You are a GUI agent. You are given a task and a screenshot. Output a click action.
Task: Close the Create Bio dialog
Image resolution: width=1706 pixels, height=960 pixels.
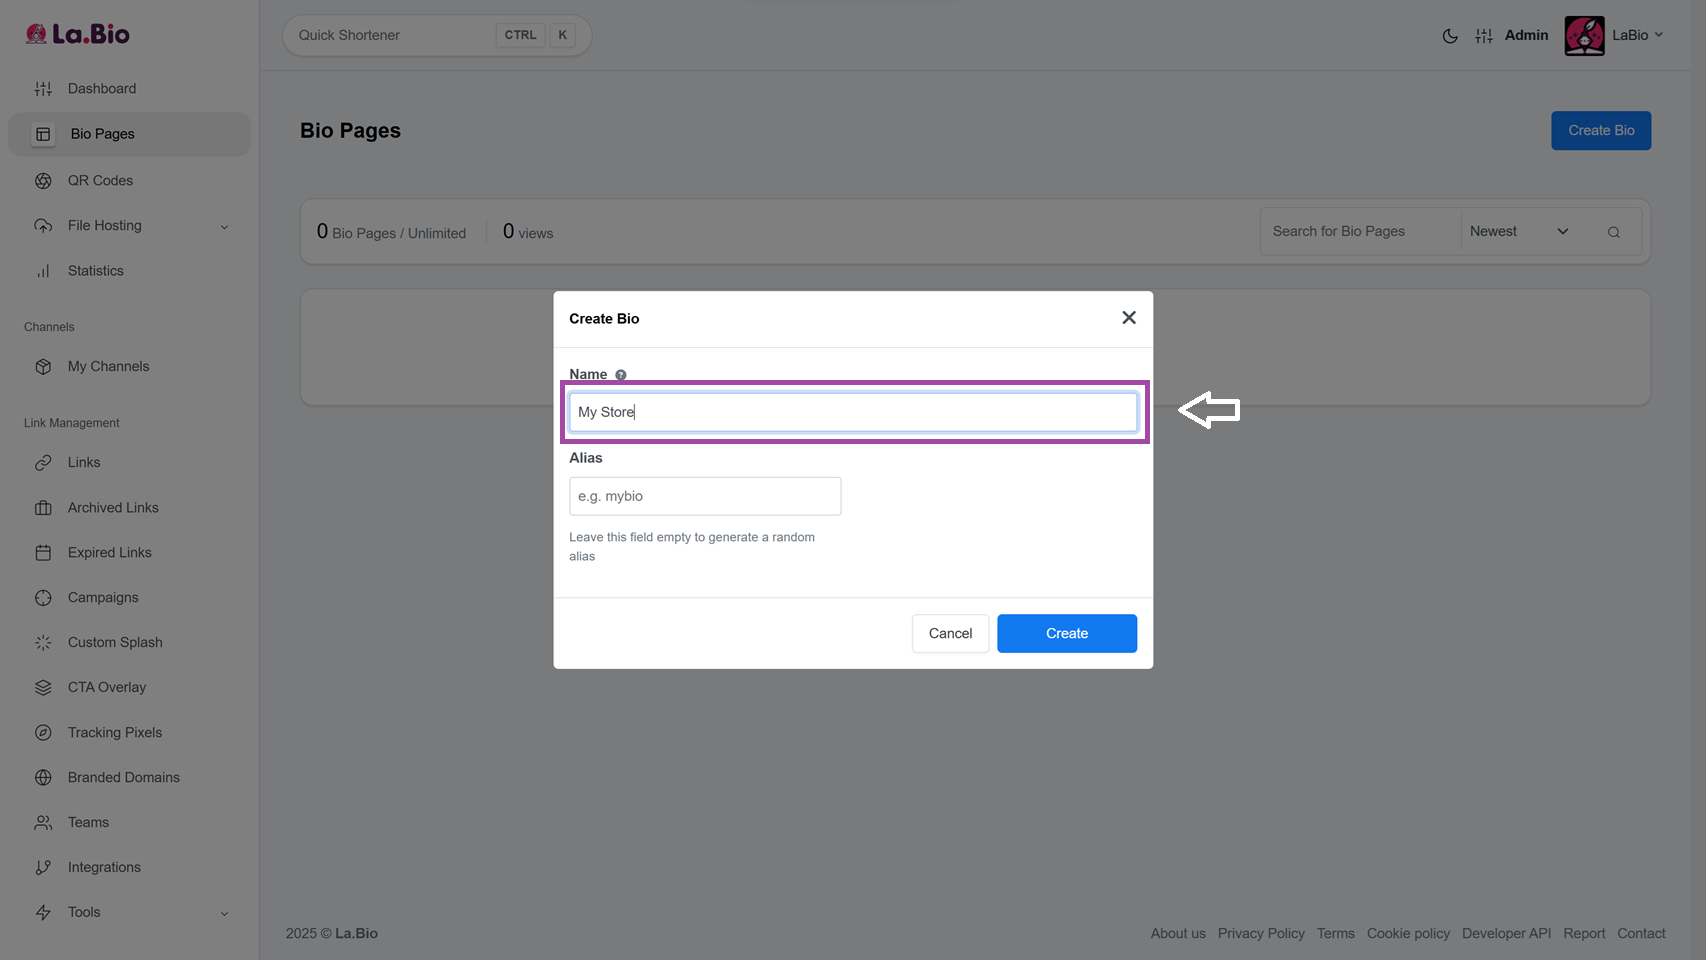point(1128,318)
